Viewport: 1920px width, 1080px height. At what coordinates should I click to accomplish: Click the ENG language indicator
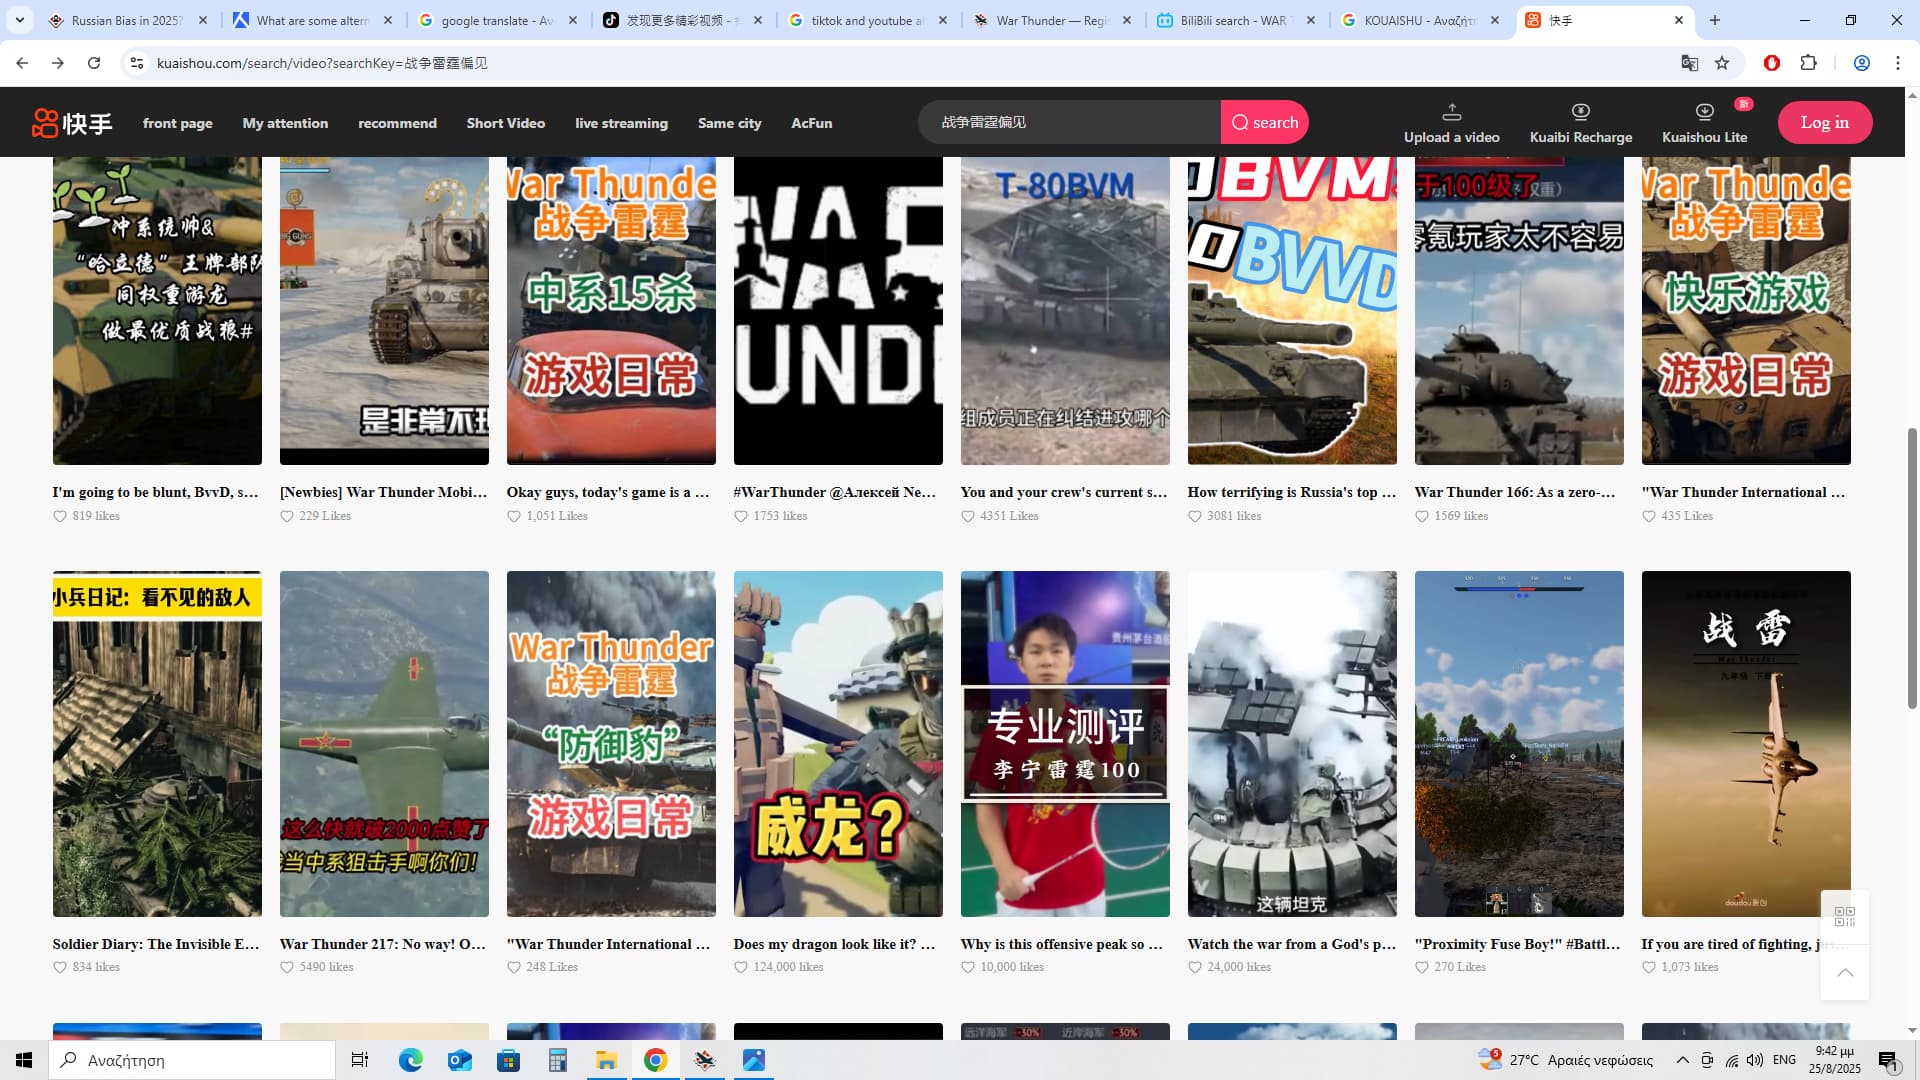click(x=1784, y=1060)
